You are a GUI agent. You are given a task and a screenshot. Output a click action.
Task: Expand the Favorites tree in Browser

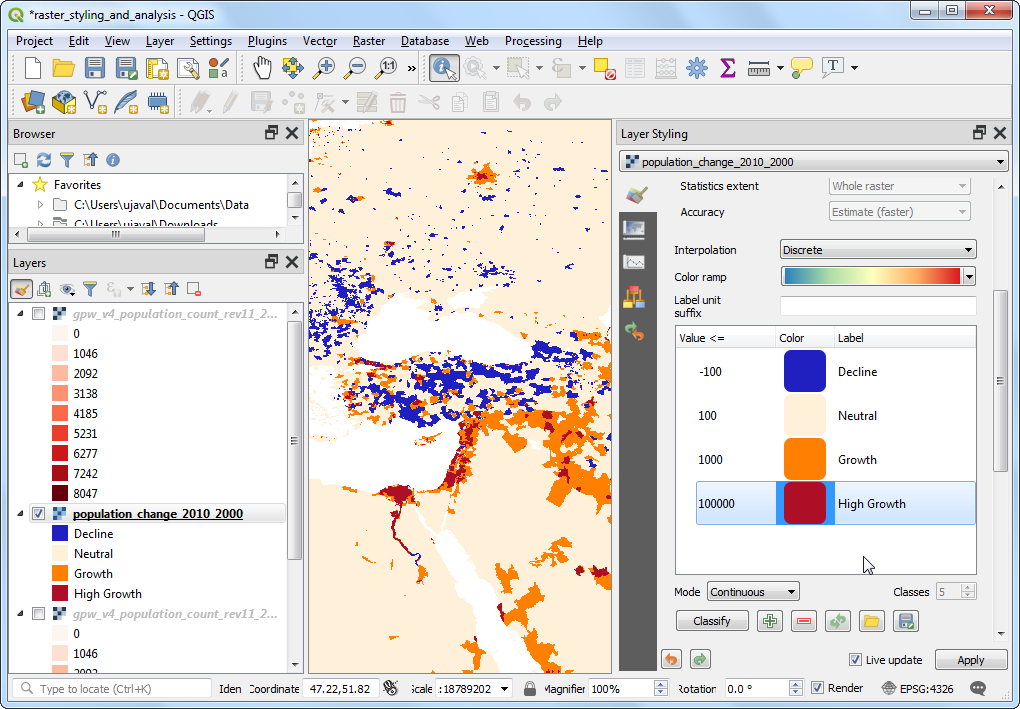tap(20, 185)
